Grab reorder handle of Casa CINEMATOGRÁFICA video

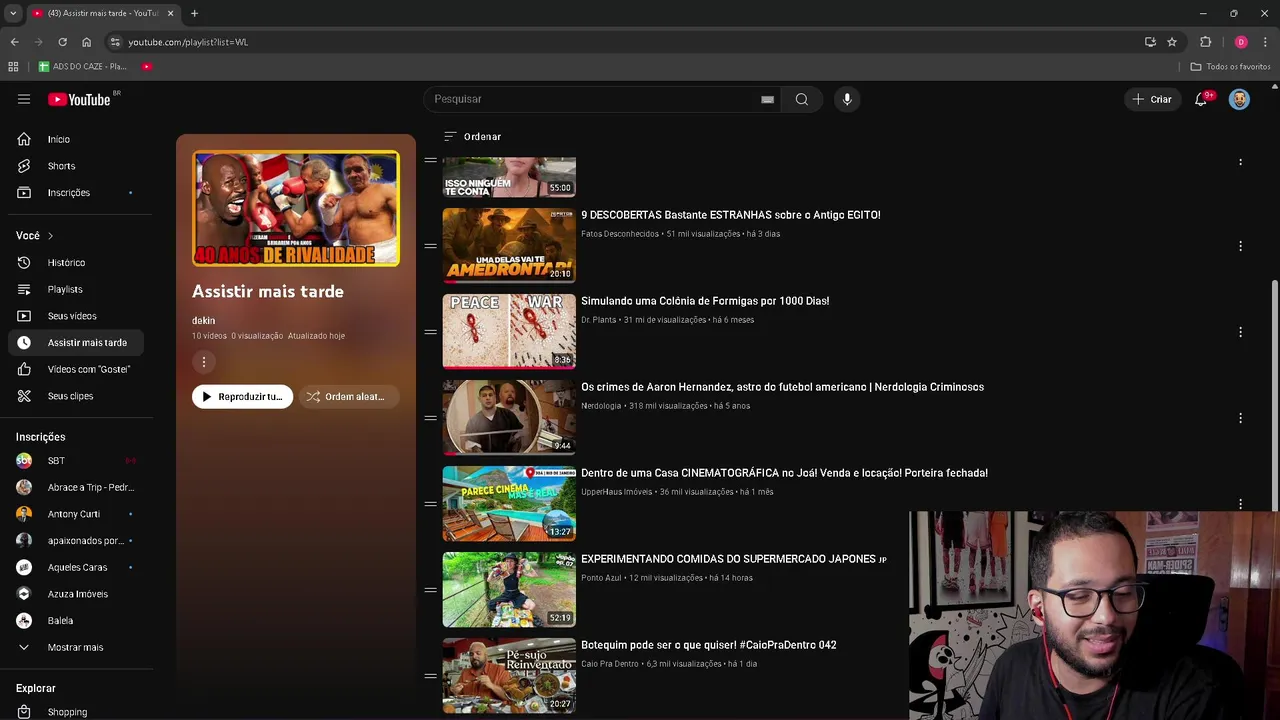pos(430,504)
